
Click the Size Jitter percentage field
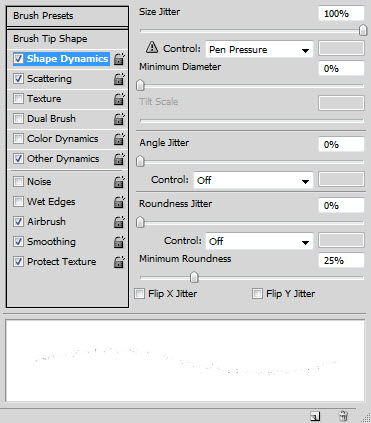pos(341,14)
